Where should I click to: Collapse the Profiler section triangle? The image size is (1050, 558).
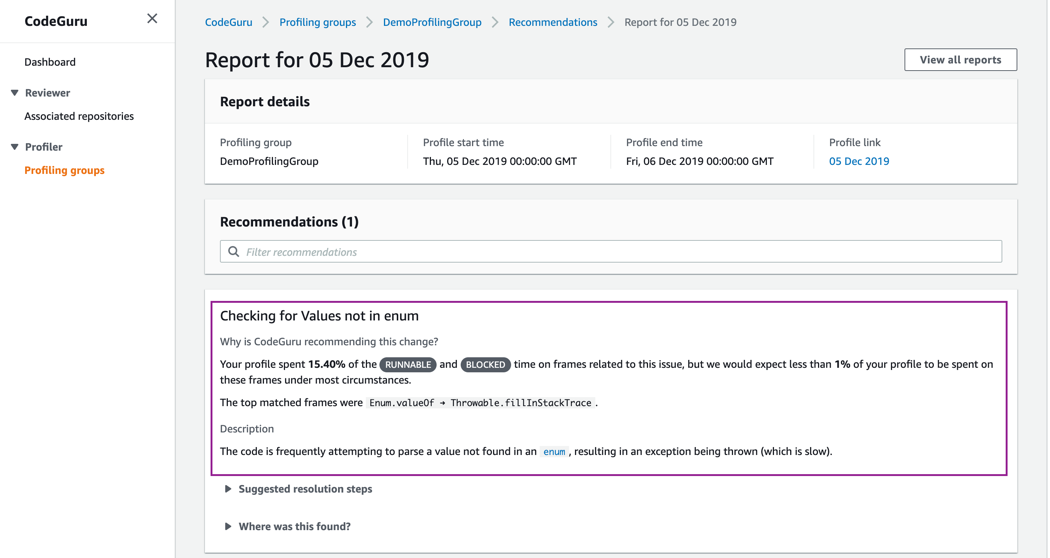(15, 147)
